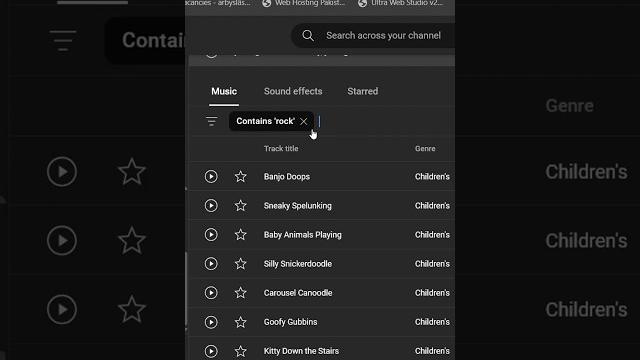Click Children's genre in Silly Snickerdoodle row
640x360 pixels.
pyautogui.click(x=432, y=264)
